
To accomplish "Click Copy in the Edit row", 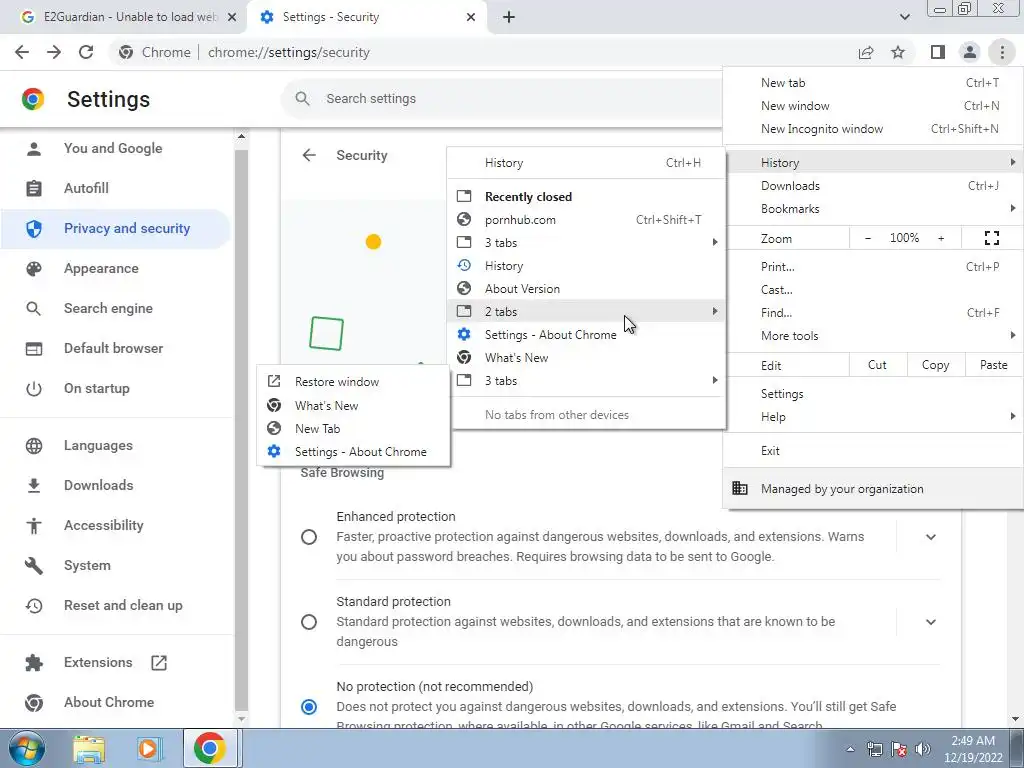I will click(936, 365).
